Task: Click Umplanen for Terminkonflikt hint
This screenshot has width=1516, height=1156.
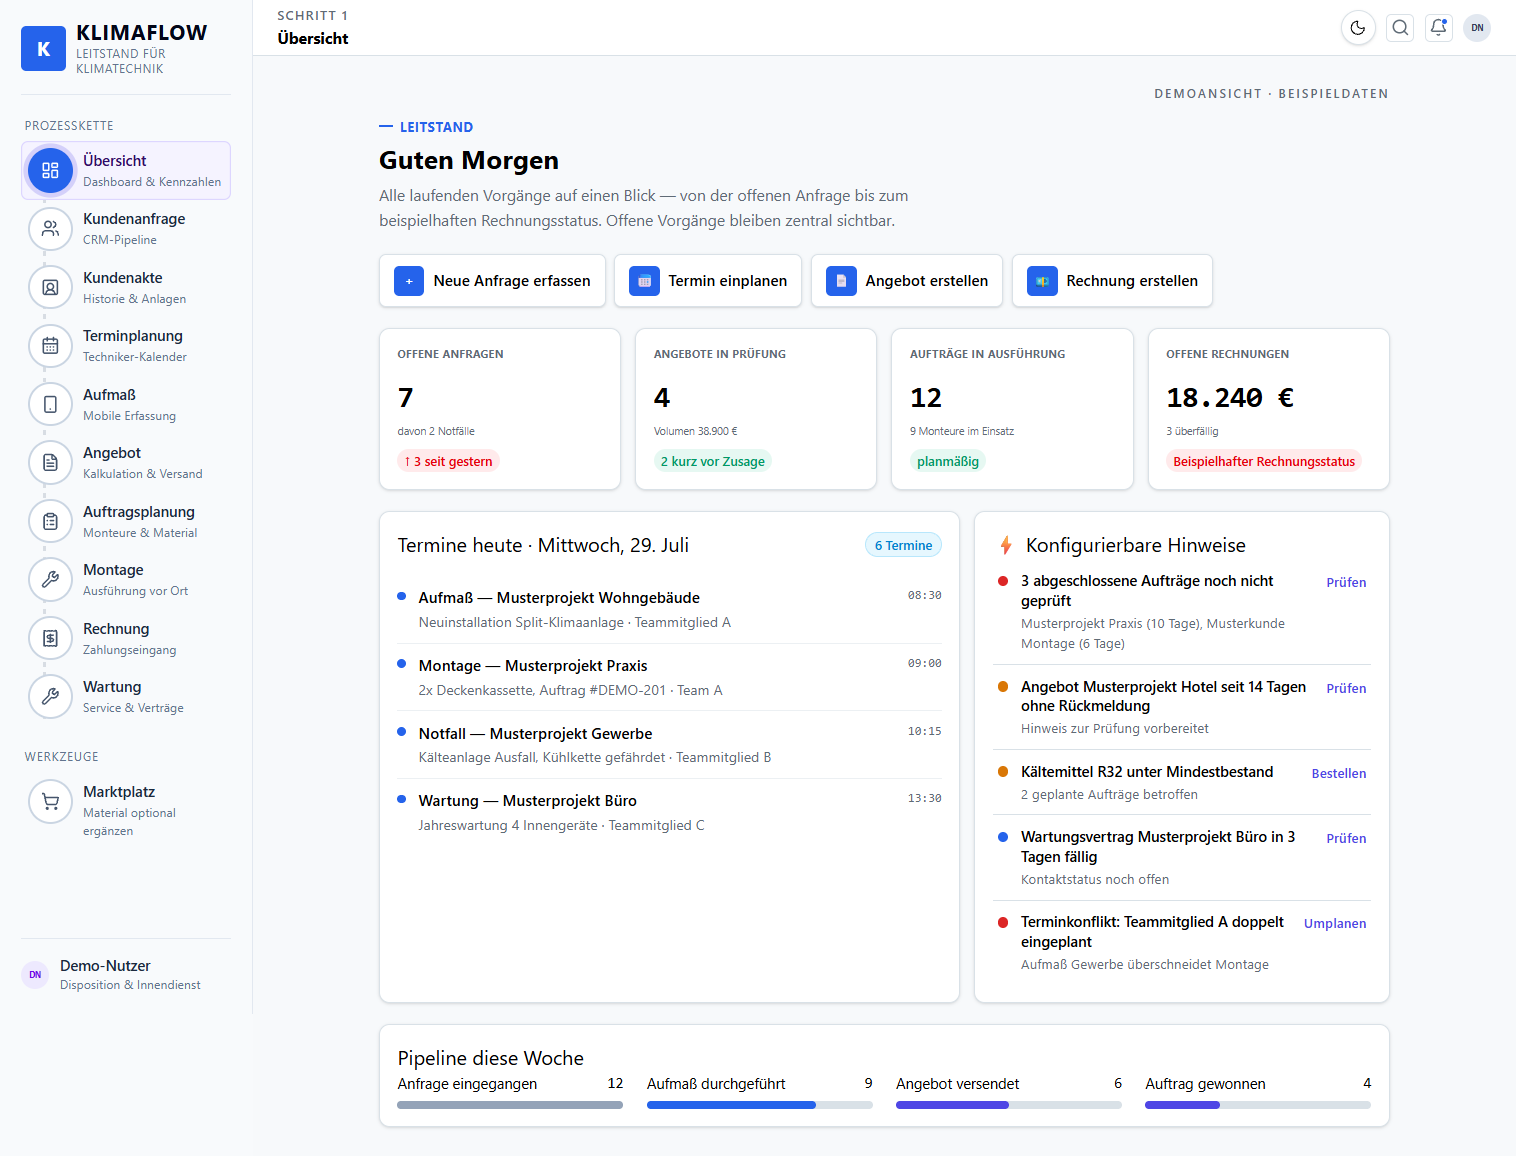Action: coord(1335,923)
